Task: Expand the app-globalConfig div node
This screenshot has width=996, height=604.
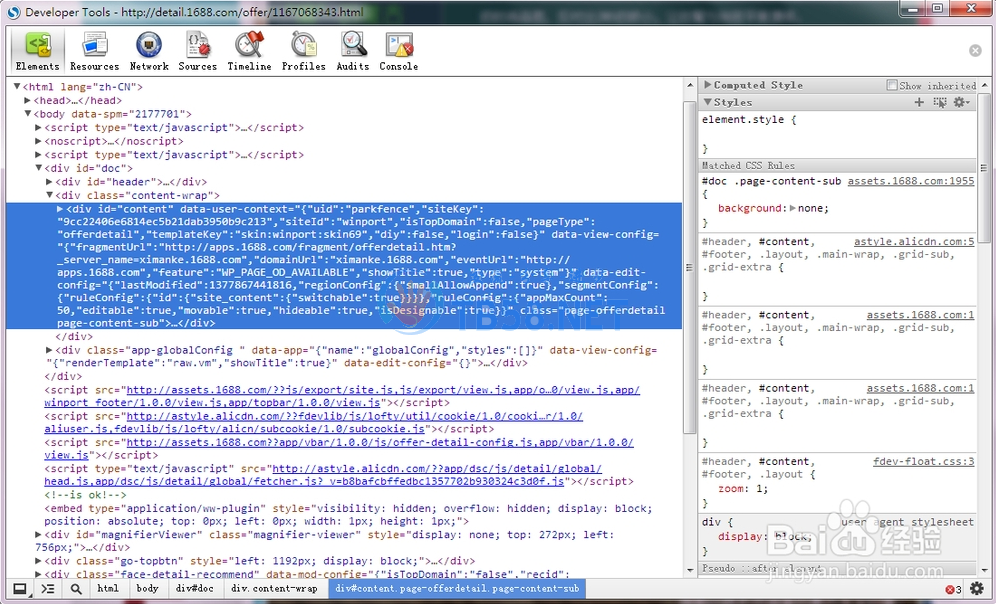Action: point(50,350)
